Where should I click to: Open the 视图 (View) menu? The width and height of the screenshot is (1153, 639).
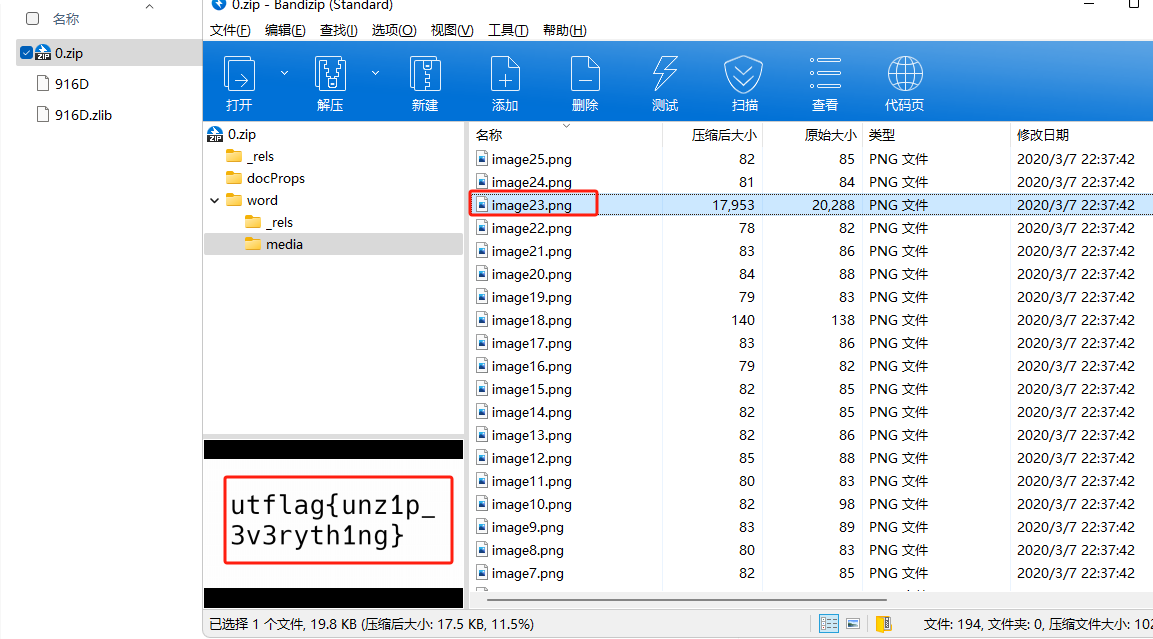click(x=451, y=29)
